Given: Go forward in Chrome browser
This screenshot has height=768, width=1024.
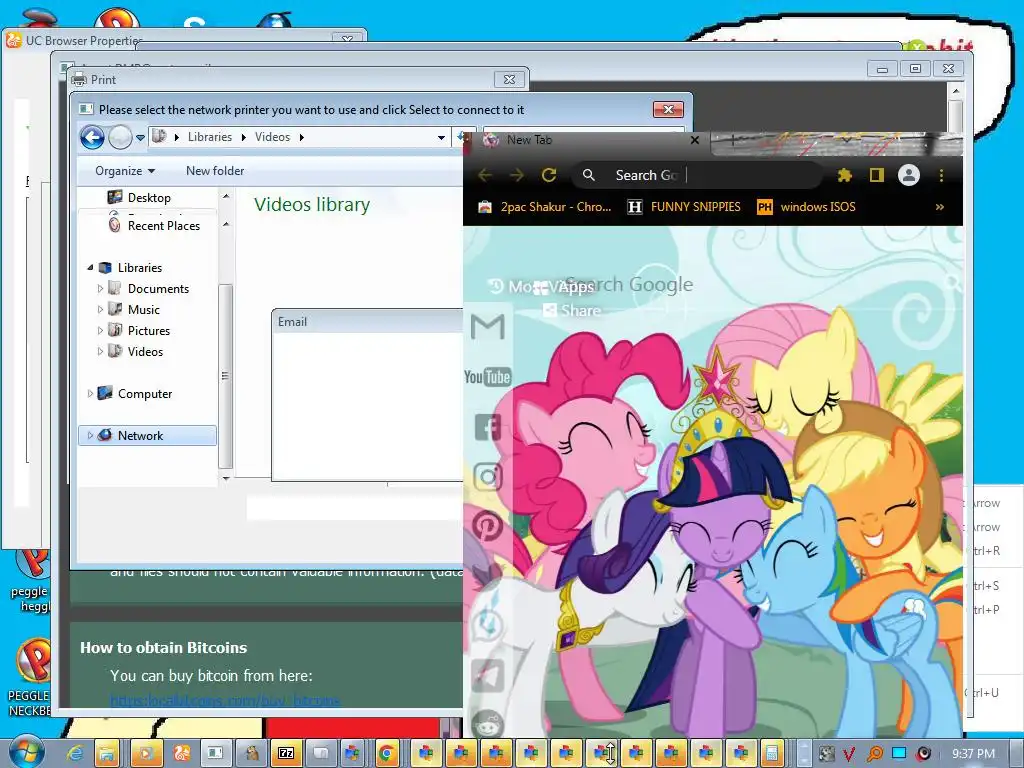Looking at the screenshot, I should coord(517,175).
